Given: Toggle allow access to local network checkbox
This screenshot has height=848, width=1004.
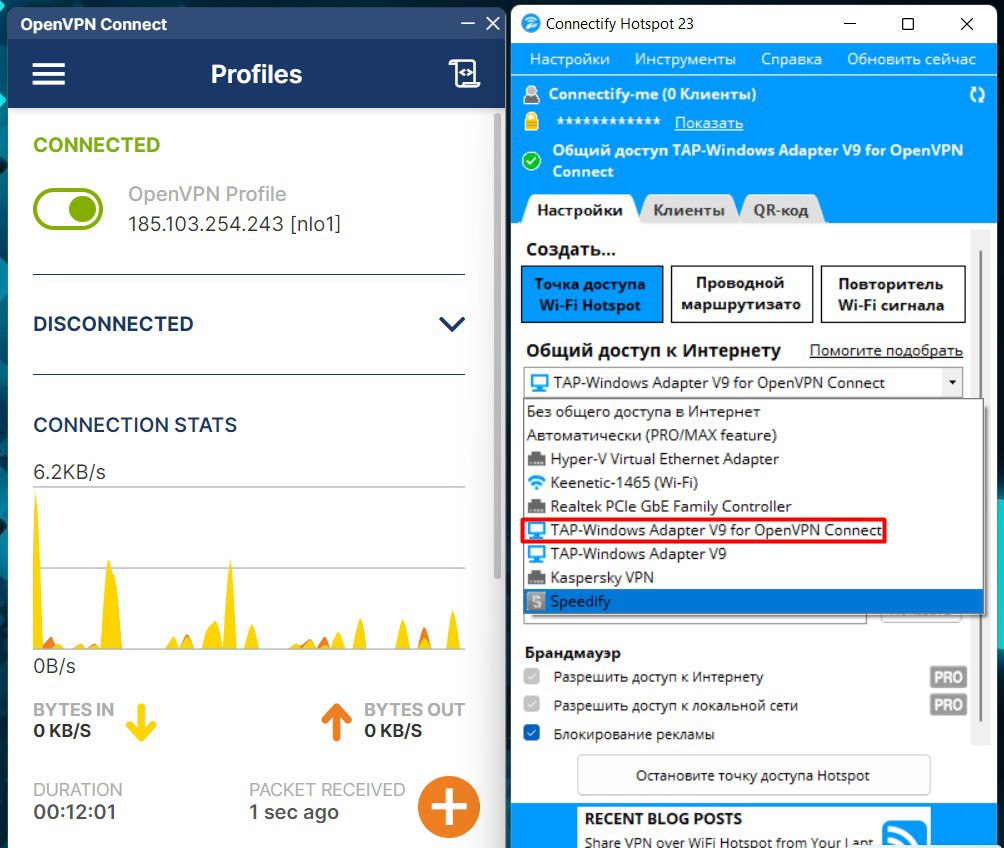Looking at the screenshot, I should (x=533, y=705).
